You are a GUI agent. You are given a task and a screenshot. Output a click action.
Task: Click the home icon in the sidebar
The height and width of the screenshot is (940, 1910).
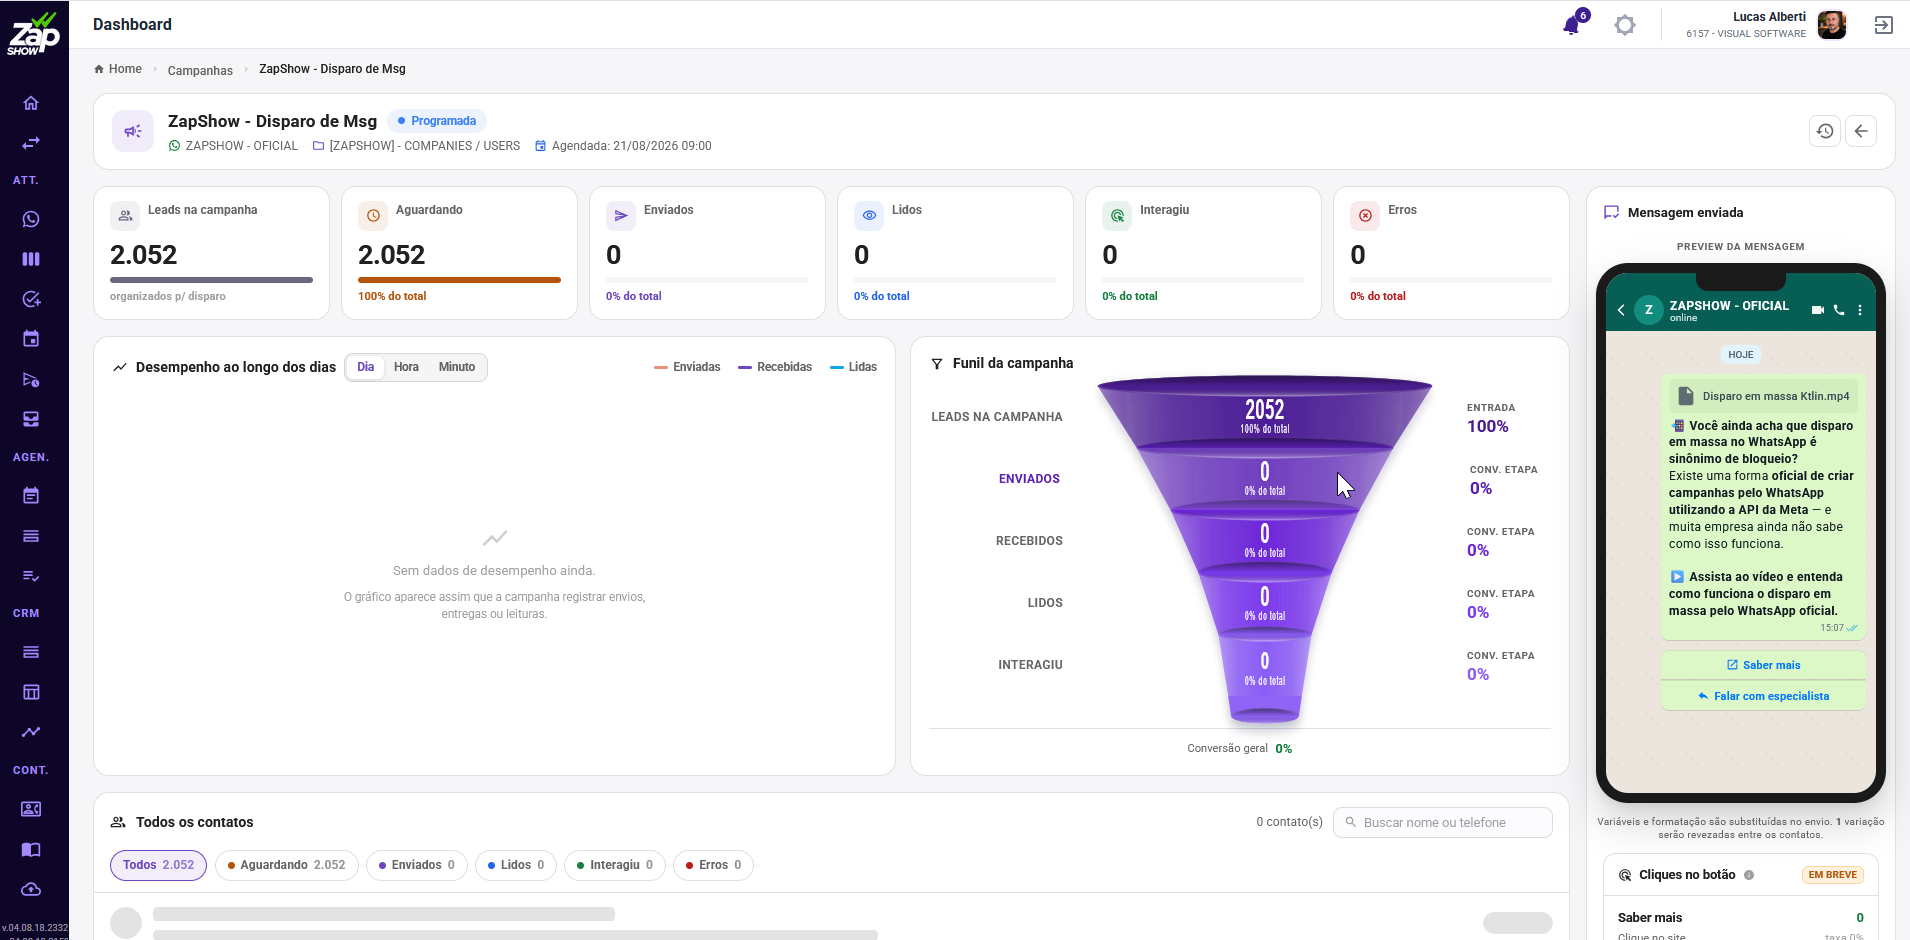pyautogui.click(x=31, y=103)
